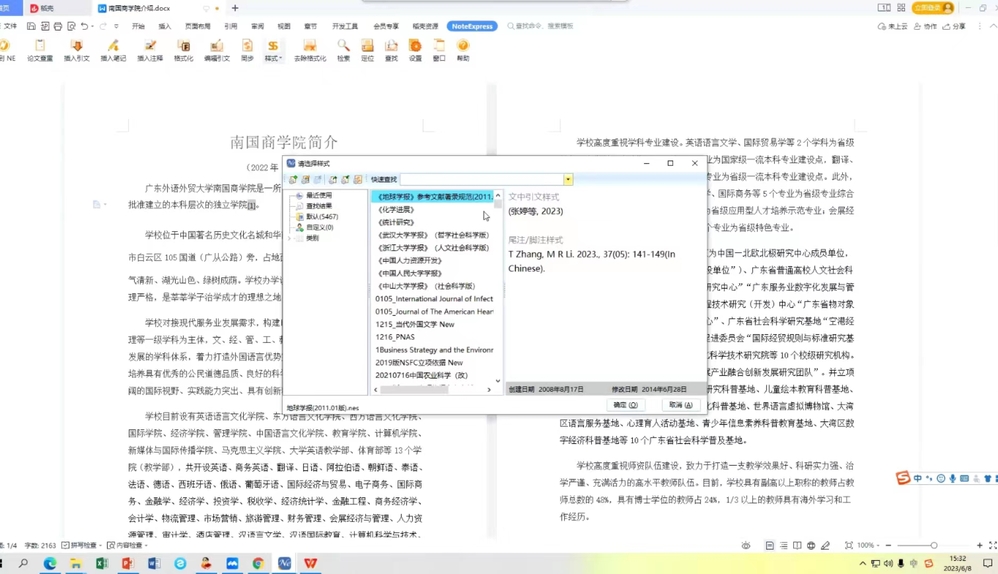Toggle 内容检查 checkbox in status bar
This screenshot has width=998, height=574.
111,546
